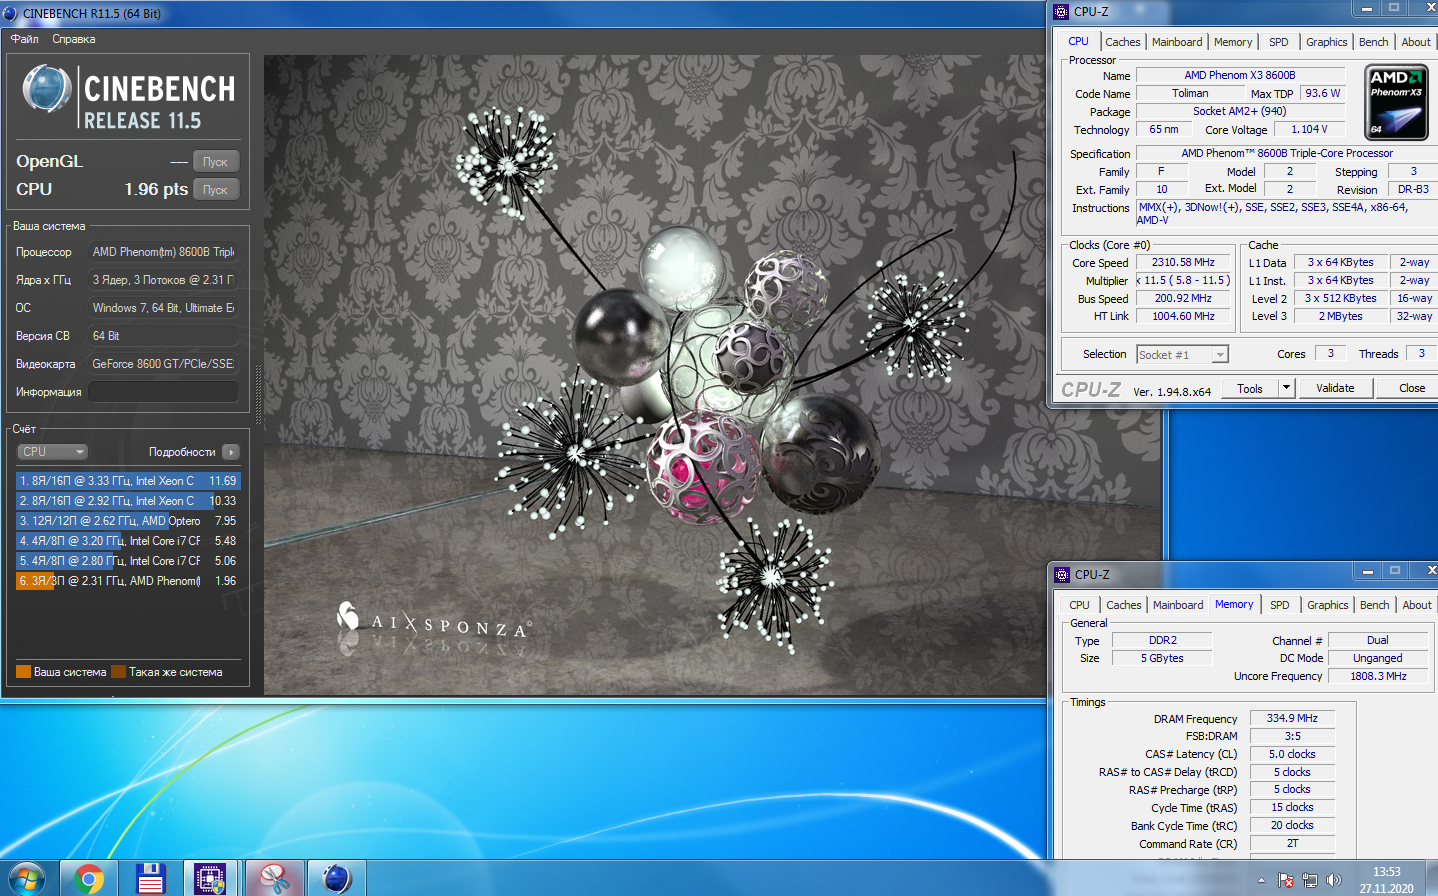Open Mainboard tab in upper CPU-Z window

pos(1177,42)
